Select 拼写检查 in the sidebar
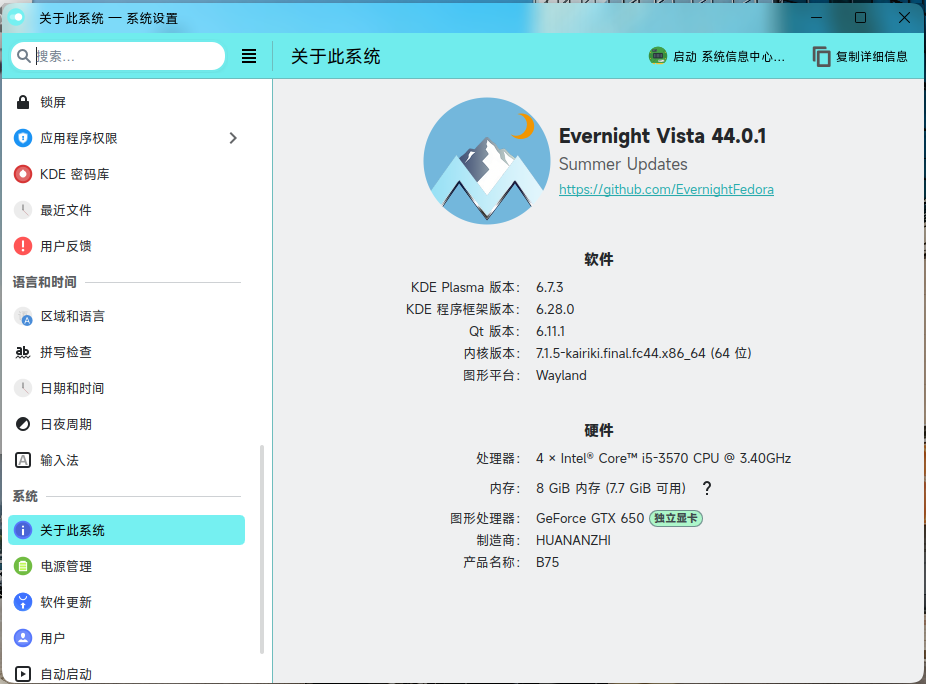 (x=126, y=353)
